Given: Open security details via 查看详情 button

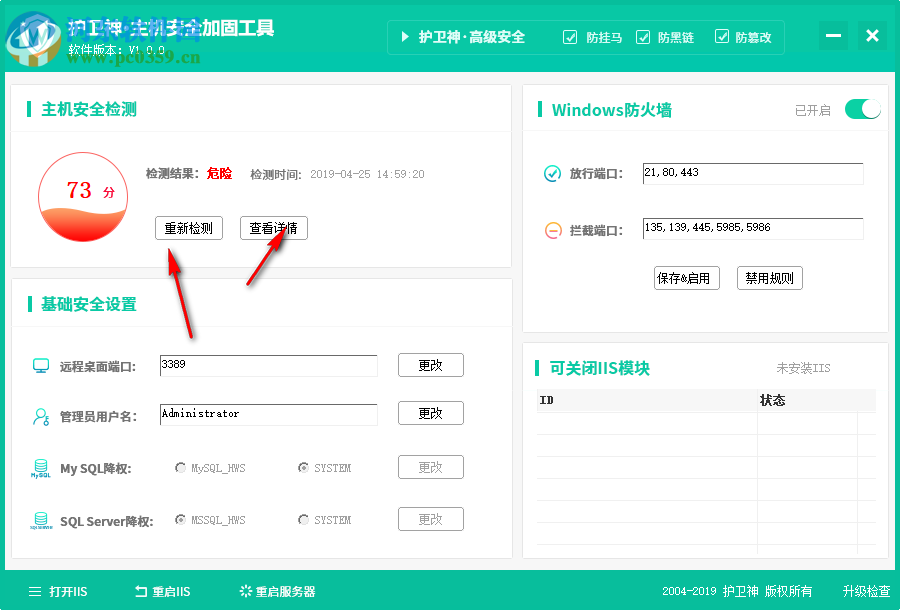Looking at the screenshot, I should tap(273, 228).
